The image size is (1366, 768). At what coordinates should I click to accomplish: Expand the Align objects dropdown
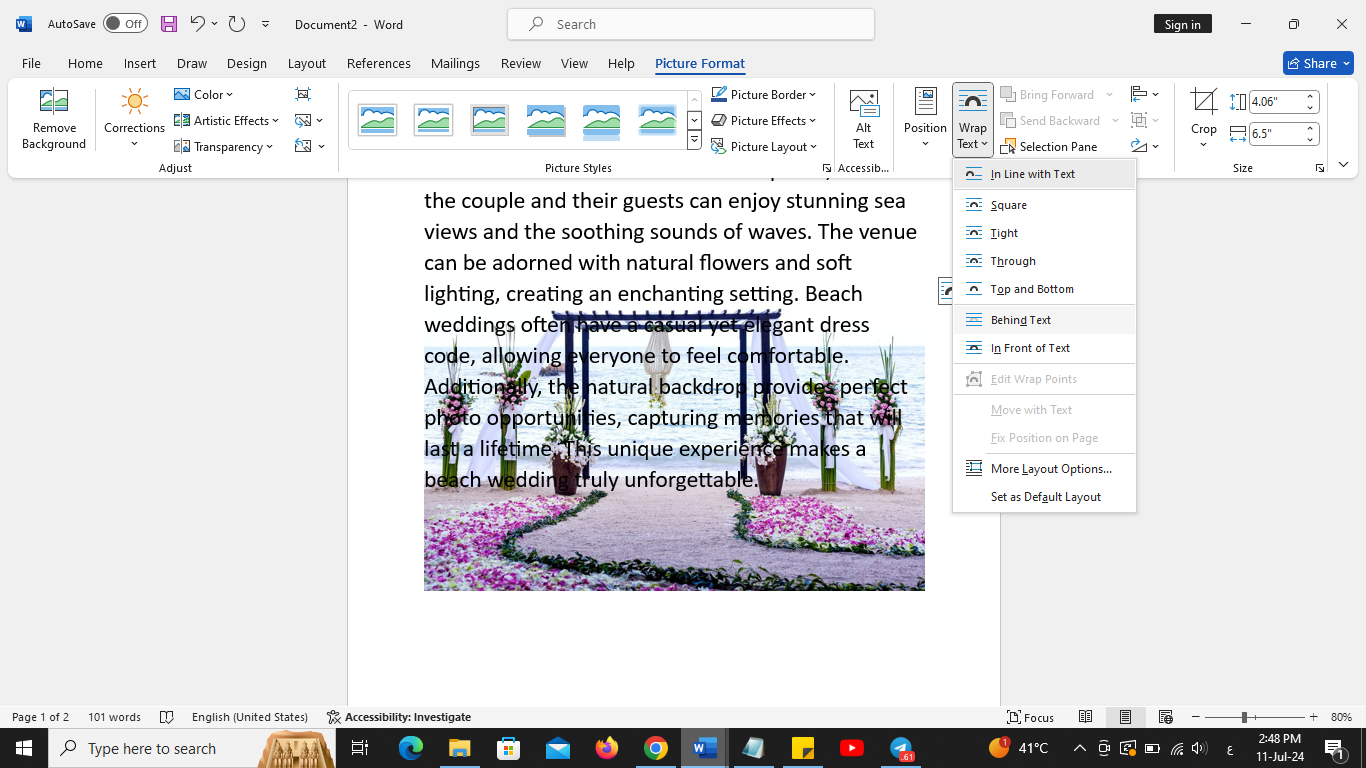click(x=1145, y=94)
